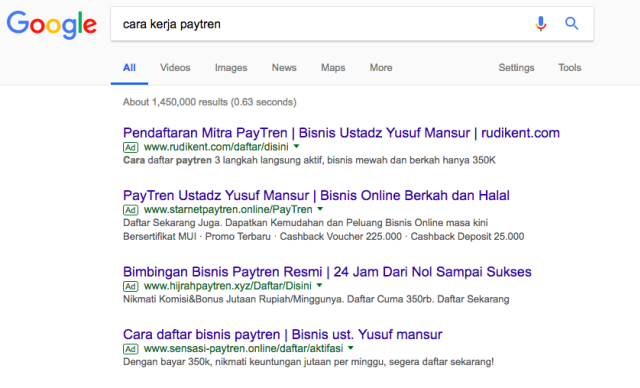The width and height of the screenshot is (640, 388).
Task: Open 'PayTren Ustadz Yusuf Mansur' ad title
Action: click(316, 195)
